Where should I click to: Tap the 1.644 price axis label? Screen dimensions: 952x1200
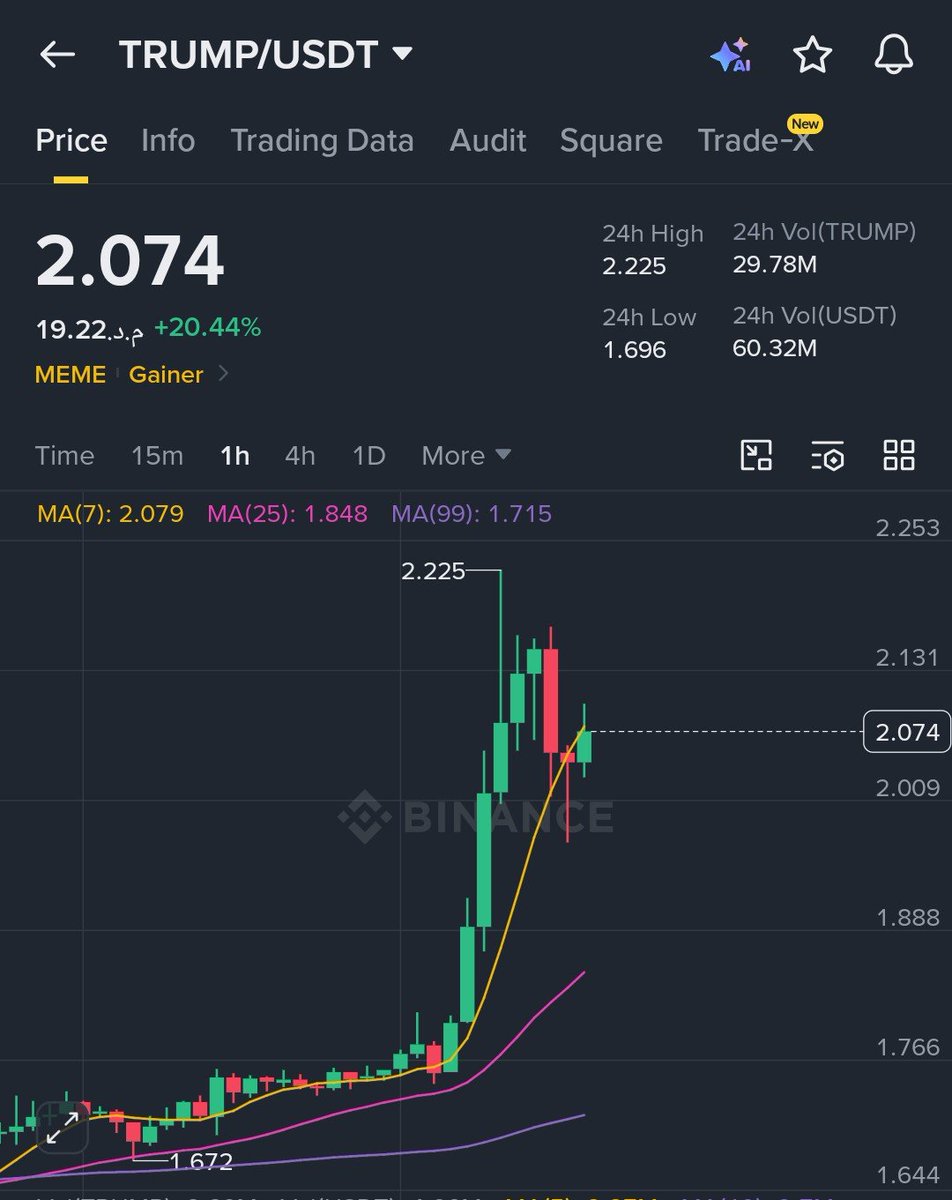(908, 1175)
